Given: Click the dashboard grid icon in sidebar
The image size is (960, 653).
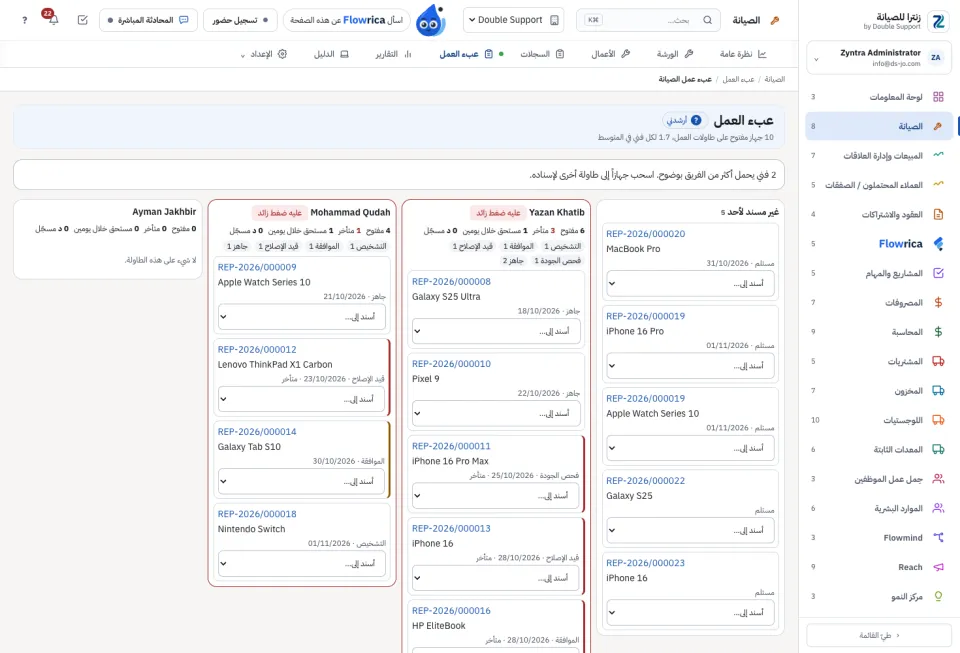Looking at the screenshot, I should pos(938,97).
